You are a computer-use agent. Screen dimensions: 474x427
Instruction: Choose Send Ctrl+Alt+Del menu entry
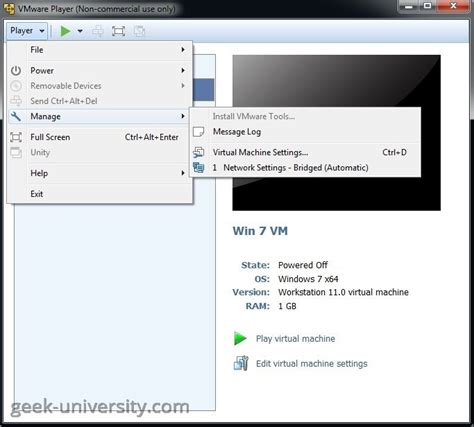(x=100, y=101)
